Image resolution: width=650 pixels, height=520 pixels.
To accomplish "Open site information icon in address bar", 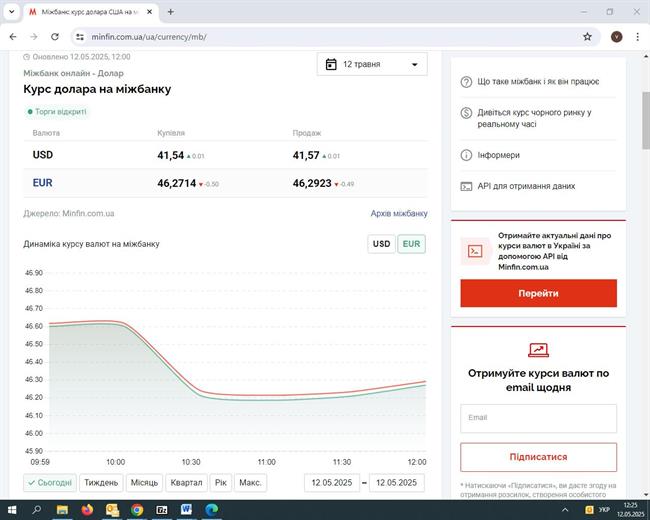I will [80, 37].
